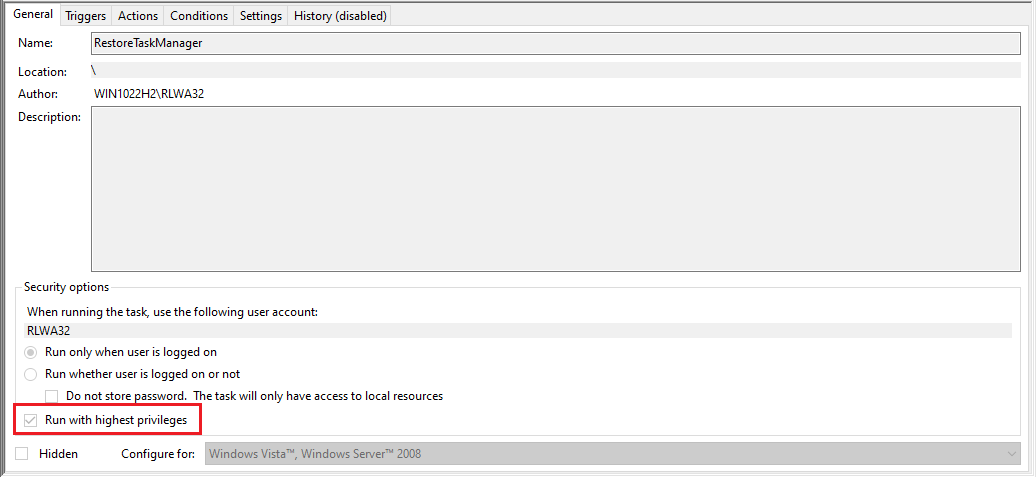Click inside the Description text box
Screen dimensions: 1036x477
556,189
